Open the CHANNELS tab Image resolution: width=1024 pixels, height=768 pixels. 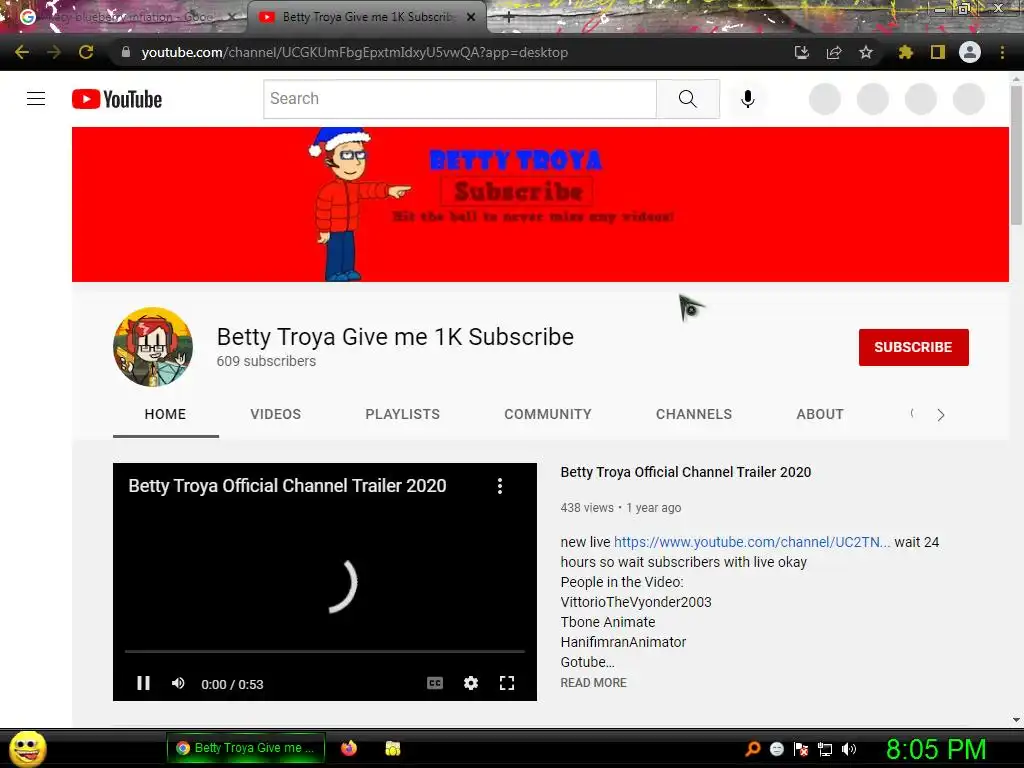(x=694, y=414)
